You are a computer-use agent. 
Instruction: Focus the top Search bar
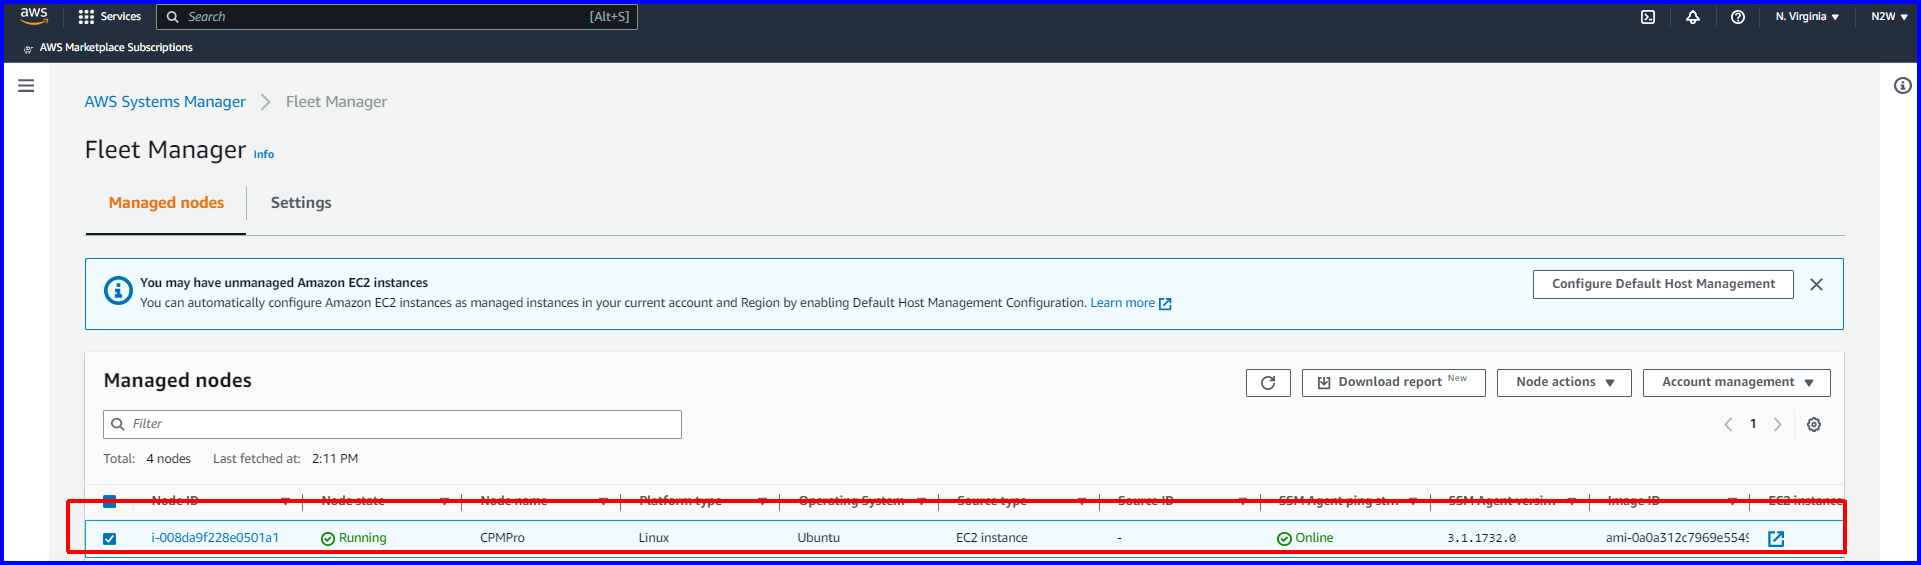(397, 17)
